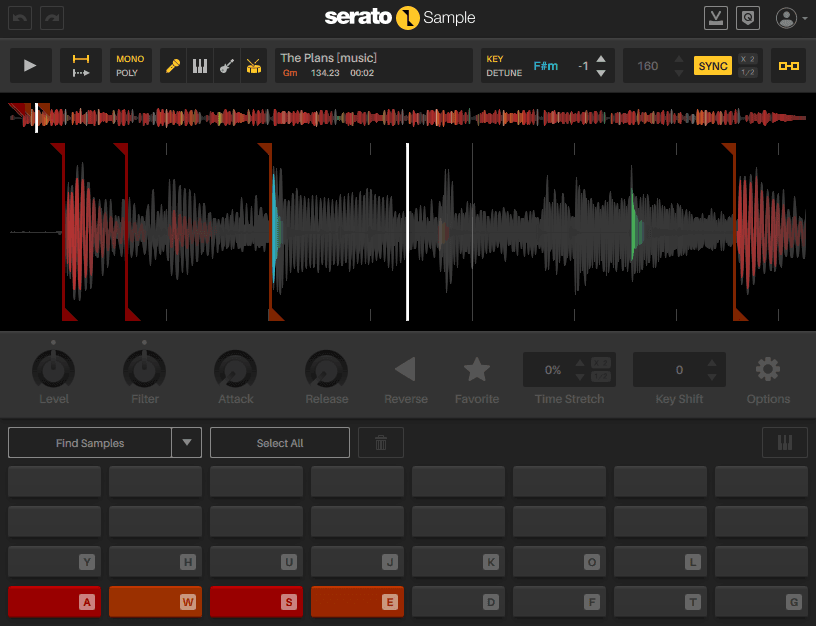The image size is (816, 626).
Task: Click the Find Samples button
Action: pos(90,443)
